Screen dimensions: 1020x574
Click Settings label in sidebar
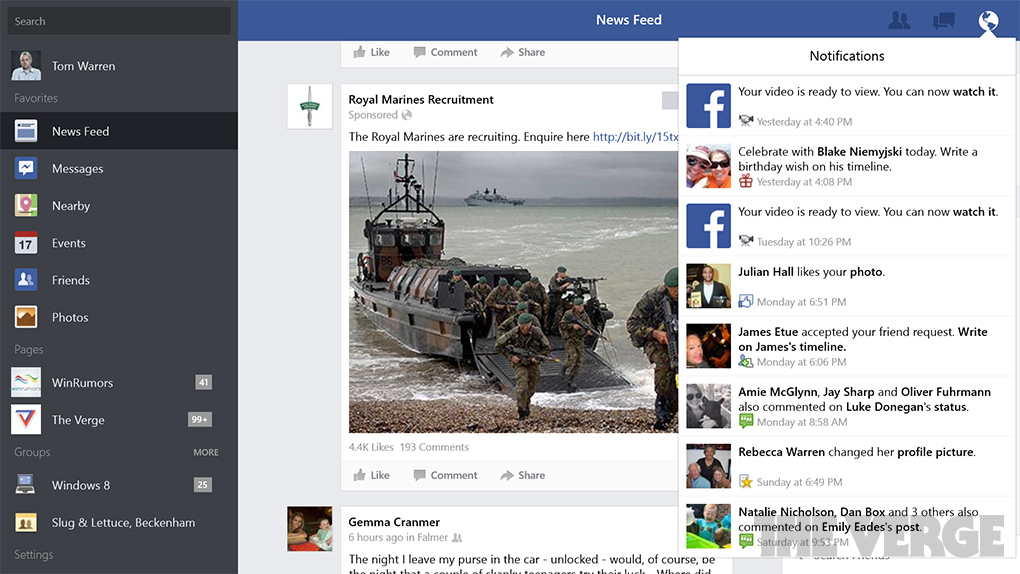pyautogui.click(x=34, y=554)
